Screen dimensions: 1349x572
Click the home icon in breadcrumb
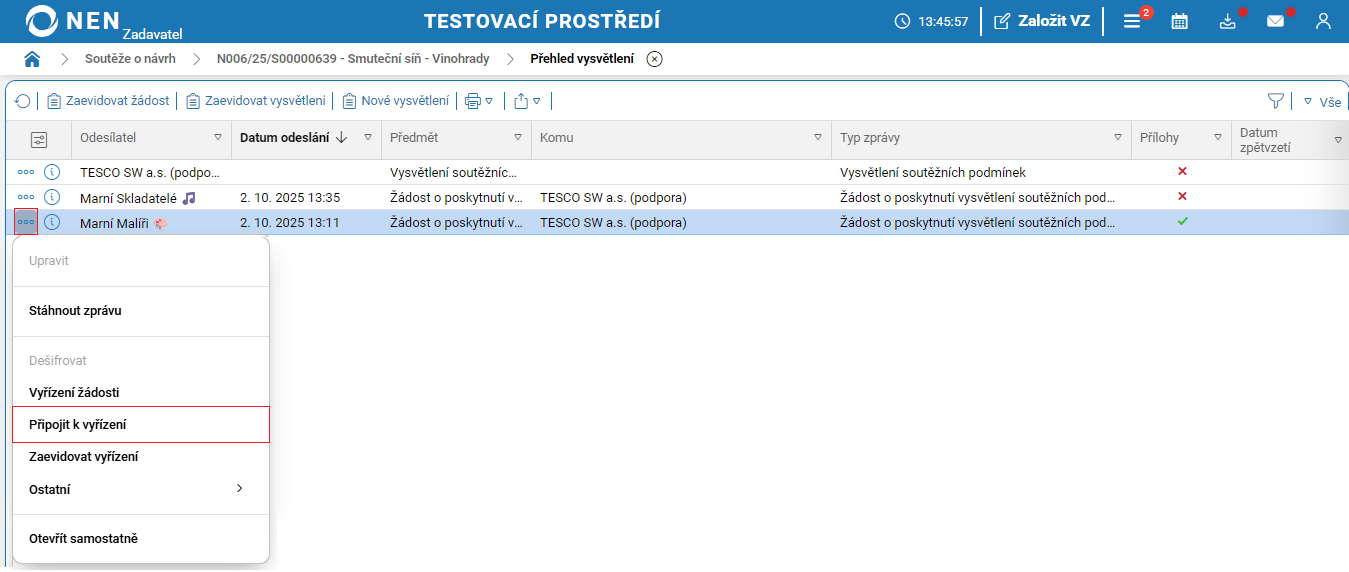click(x=32, y=59)
